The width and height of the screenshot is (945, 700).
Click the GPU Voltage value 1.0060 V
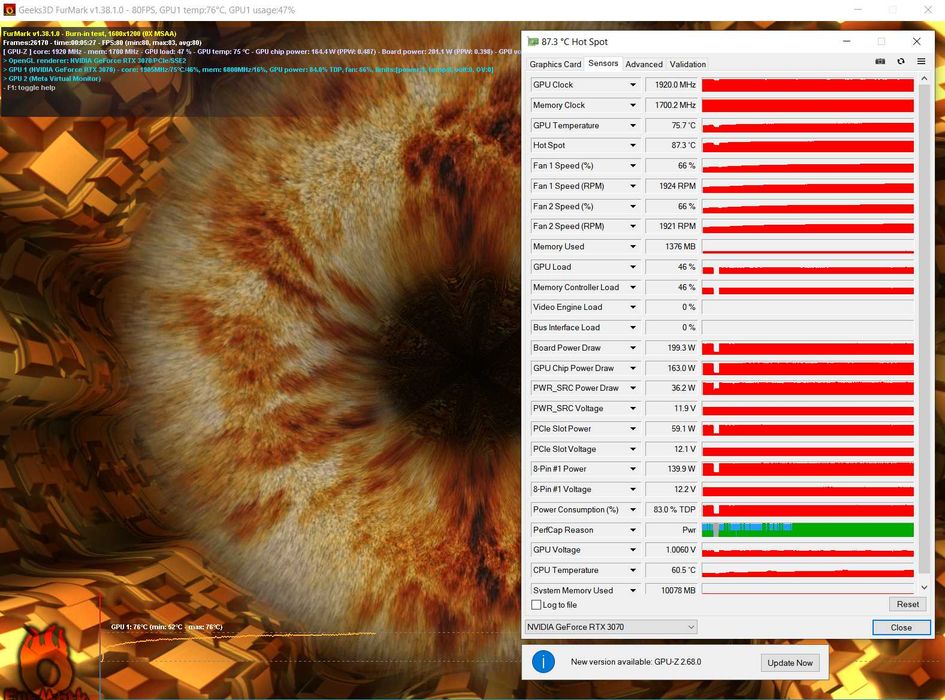pos(671,550)
